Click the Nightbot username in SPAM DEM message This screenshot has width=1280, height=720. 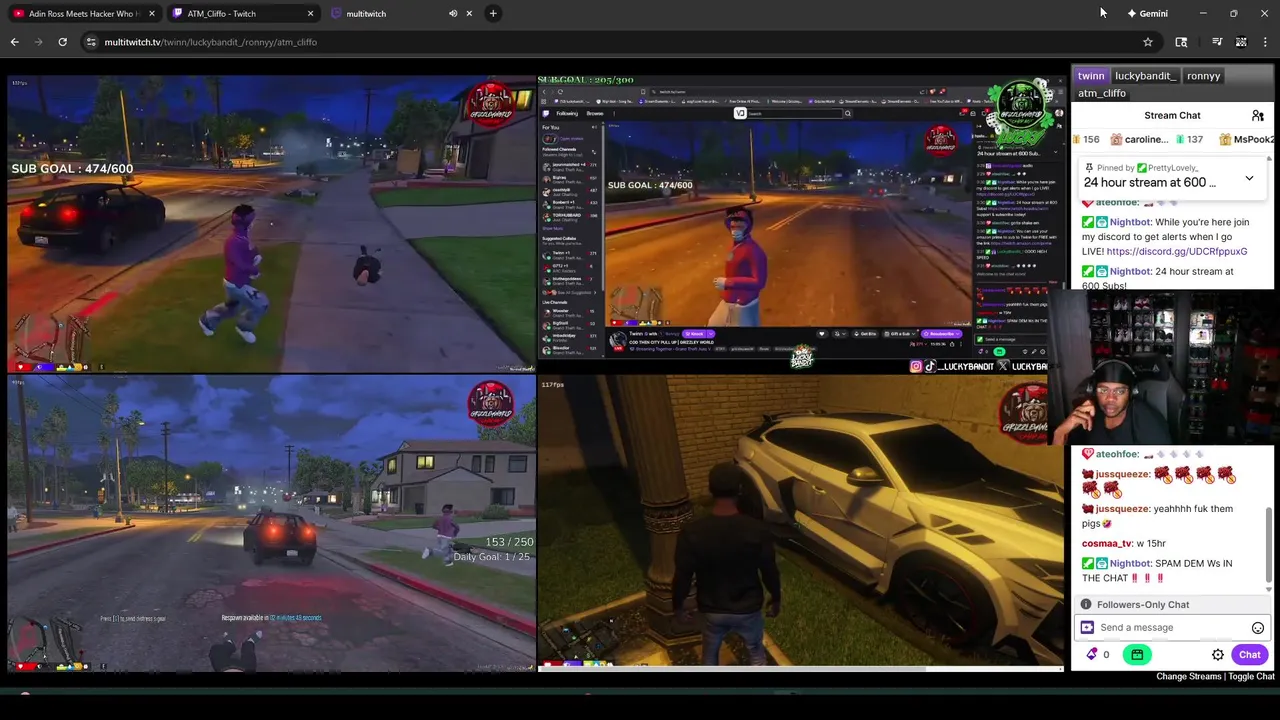(x=1130, y=564)
